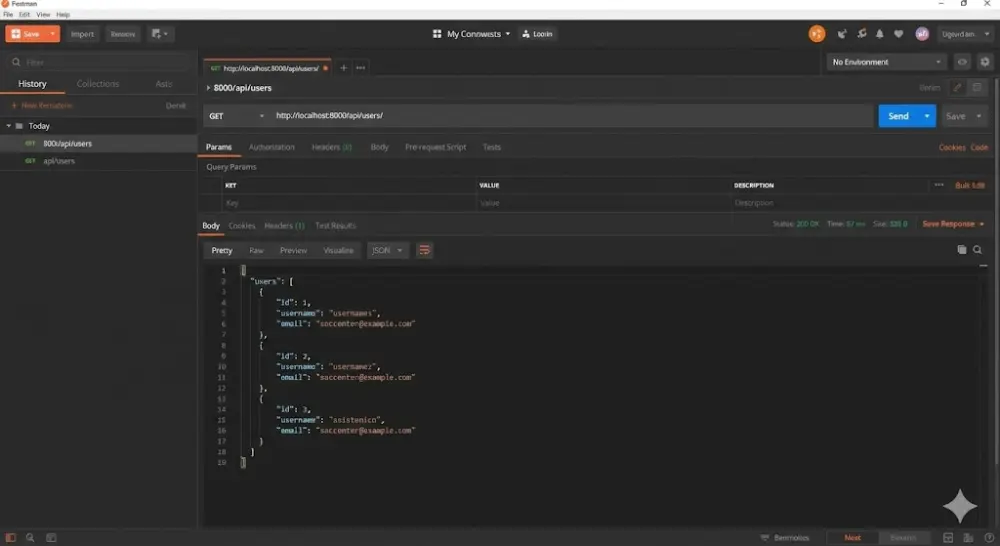Open the Code link
This screenshot has width=1000, height=546.
point(979,147)
